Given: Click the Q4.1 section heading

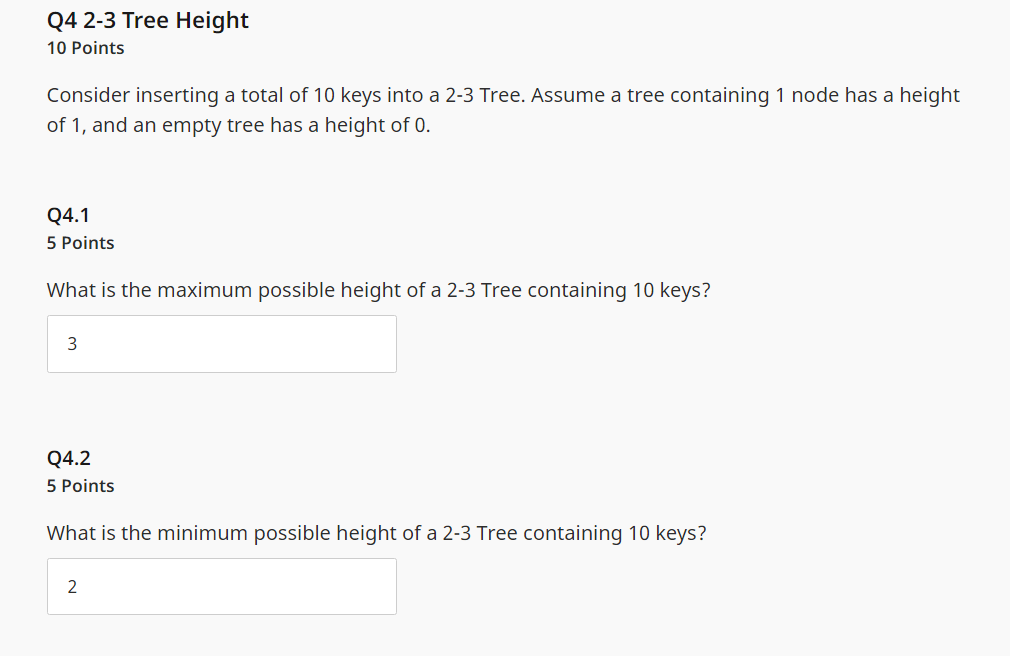Looking at the screenshot, I should click(x=67, y=214).
